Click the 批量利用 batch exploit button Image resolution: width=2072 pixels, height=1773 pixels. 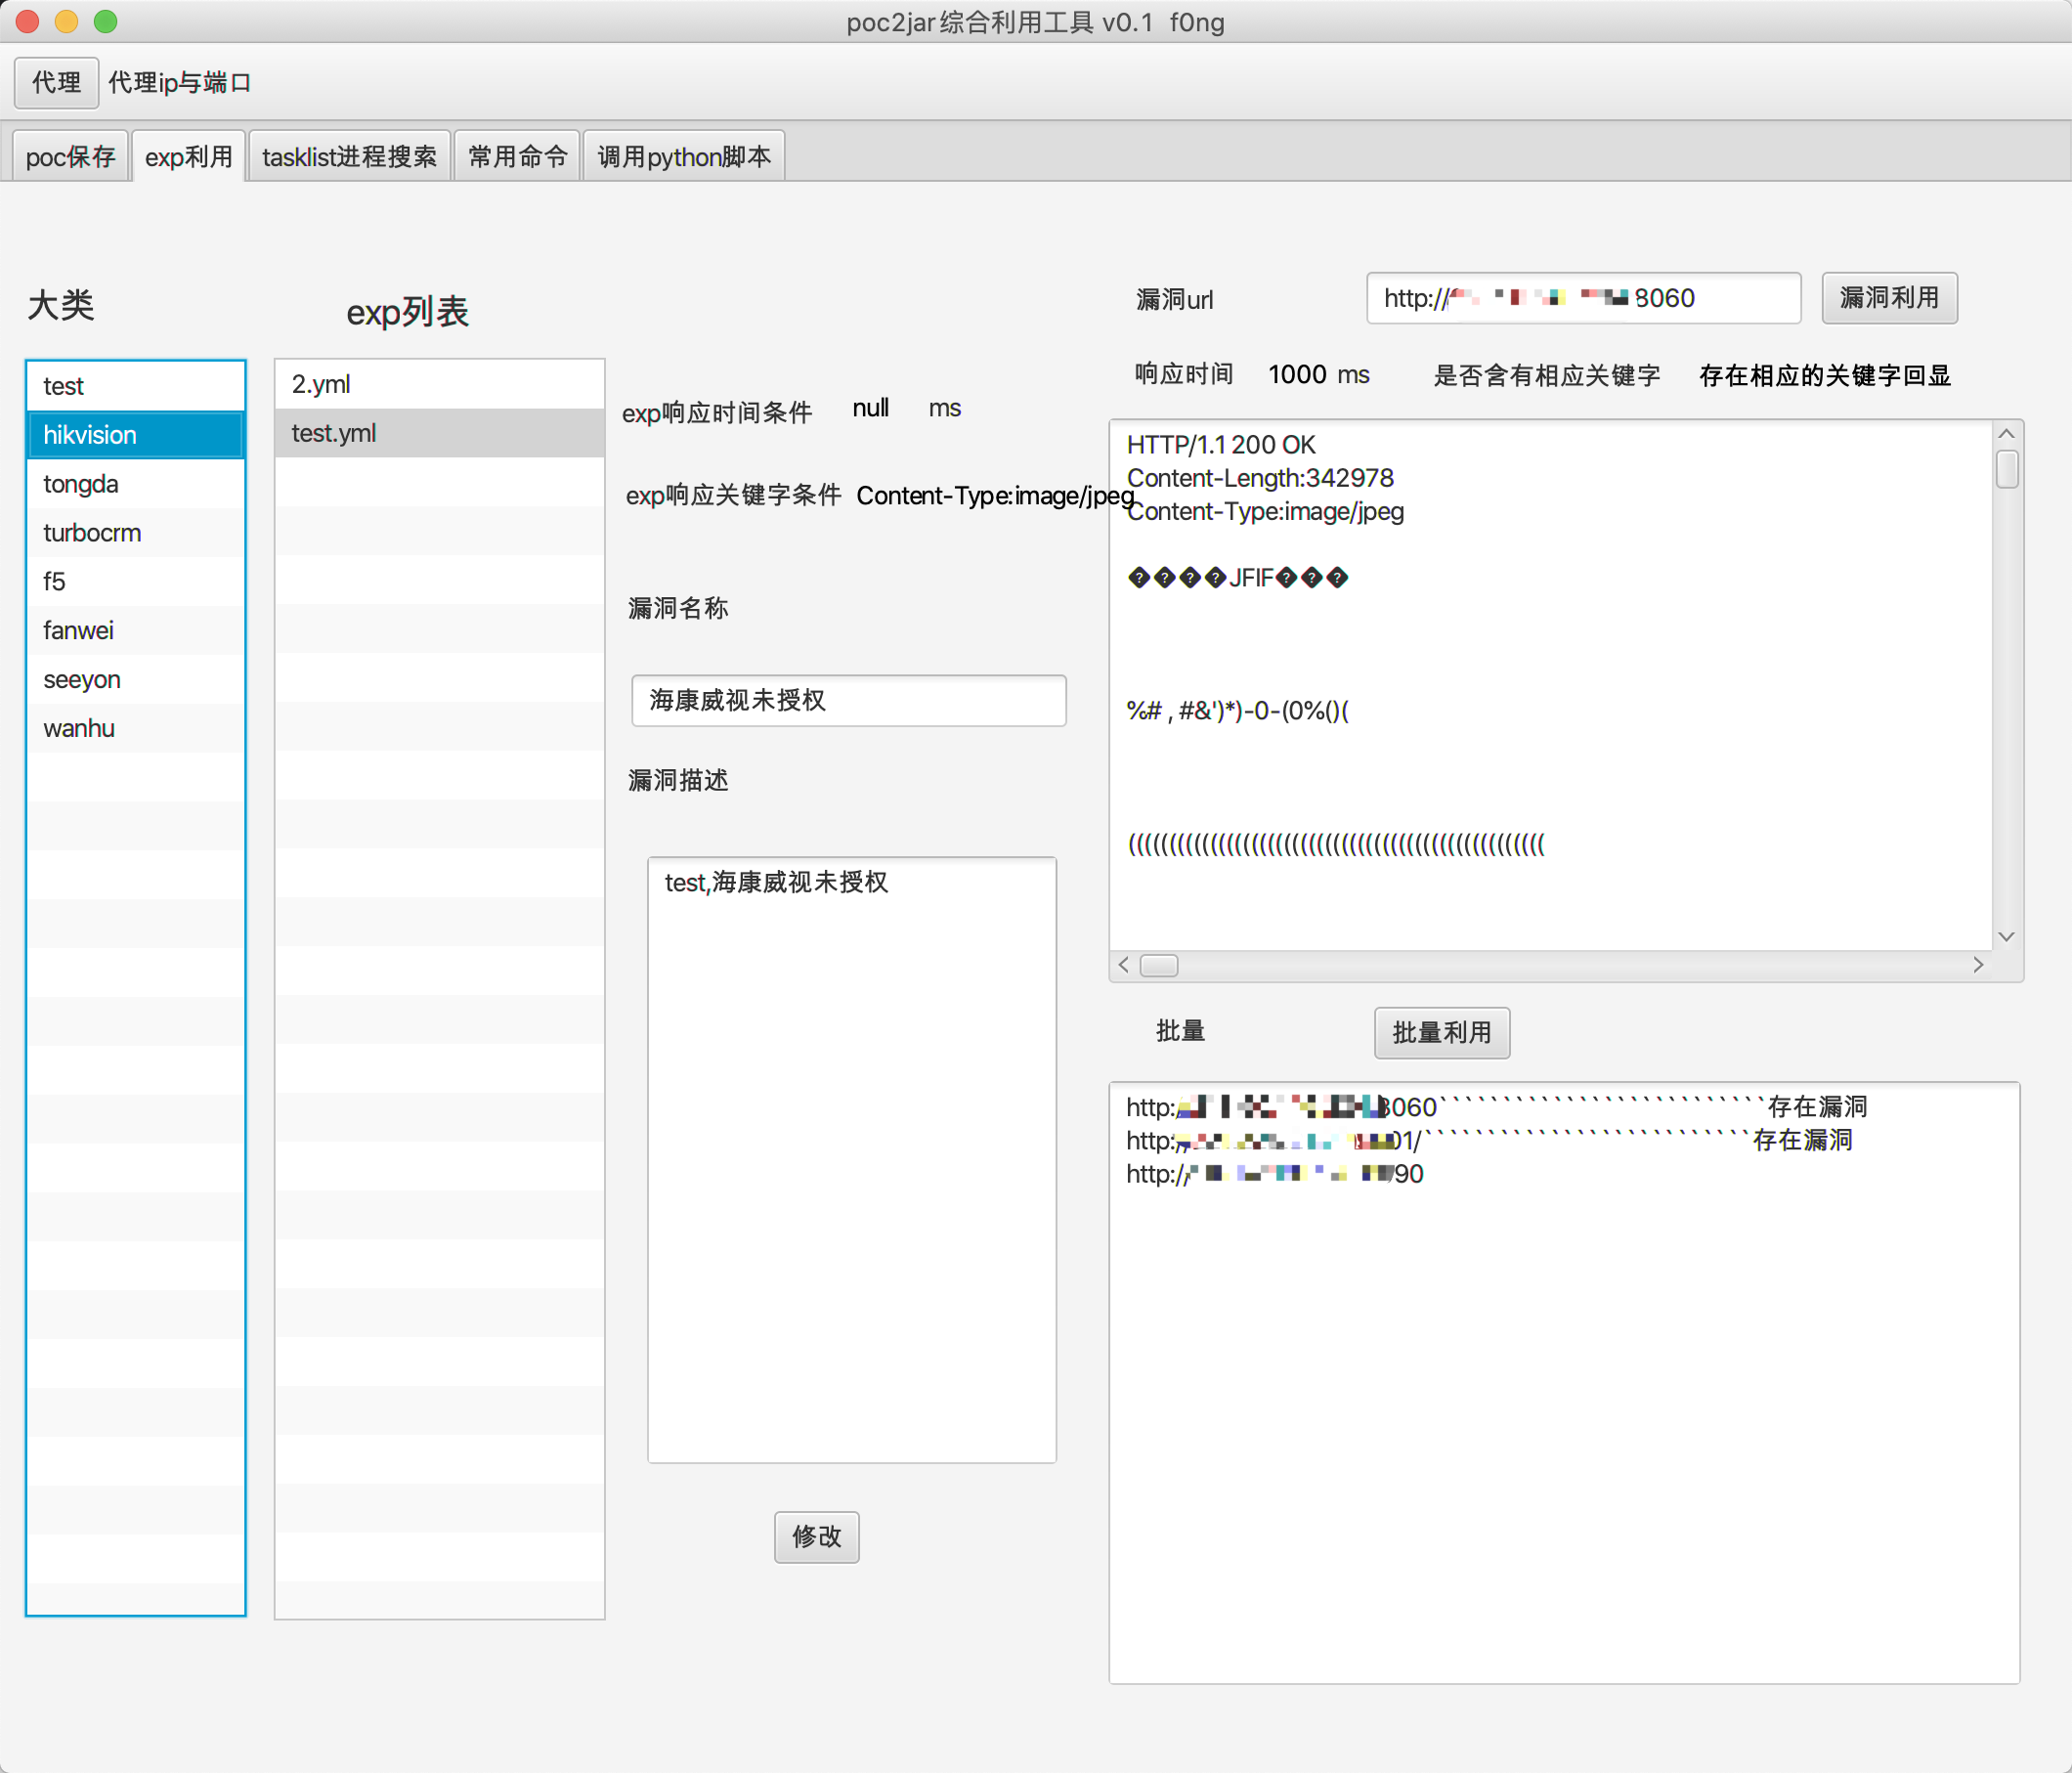(x=1441, y=1032)
